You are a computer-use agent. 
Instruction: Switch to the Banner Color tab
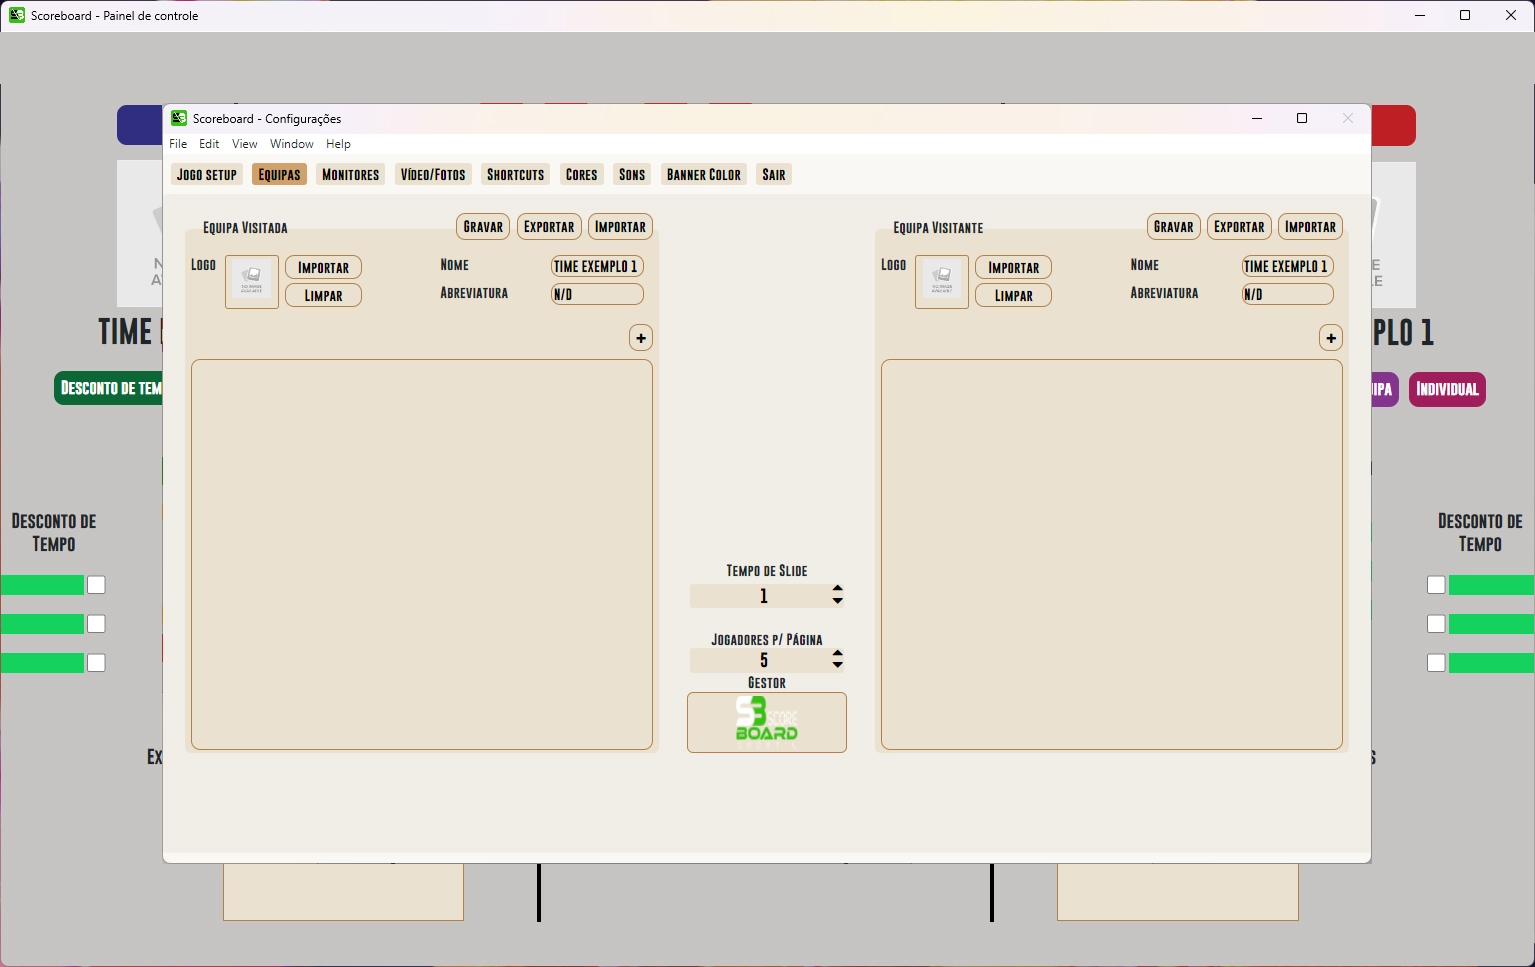coord(704,175)
